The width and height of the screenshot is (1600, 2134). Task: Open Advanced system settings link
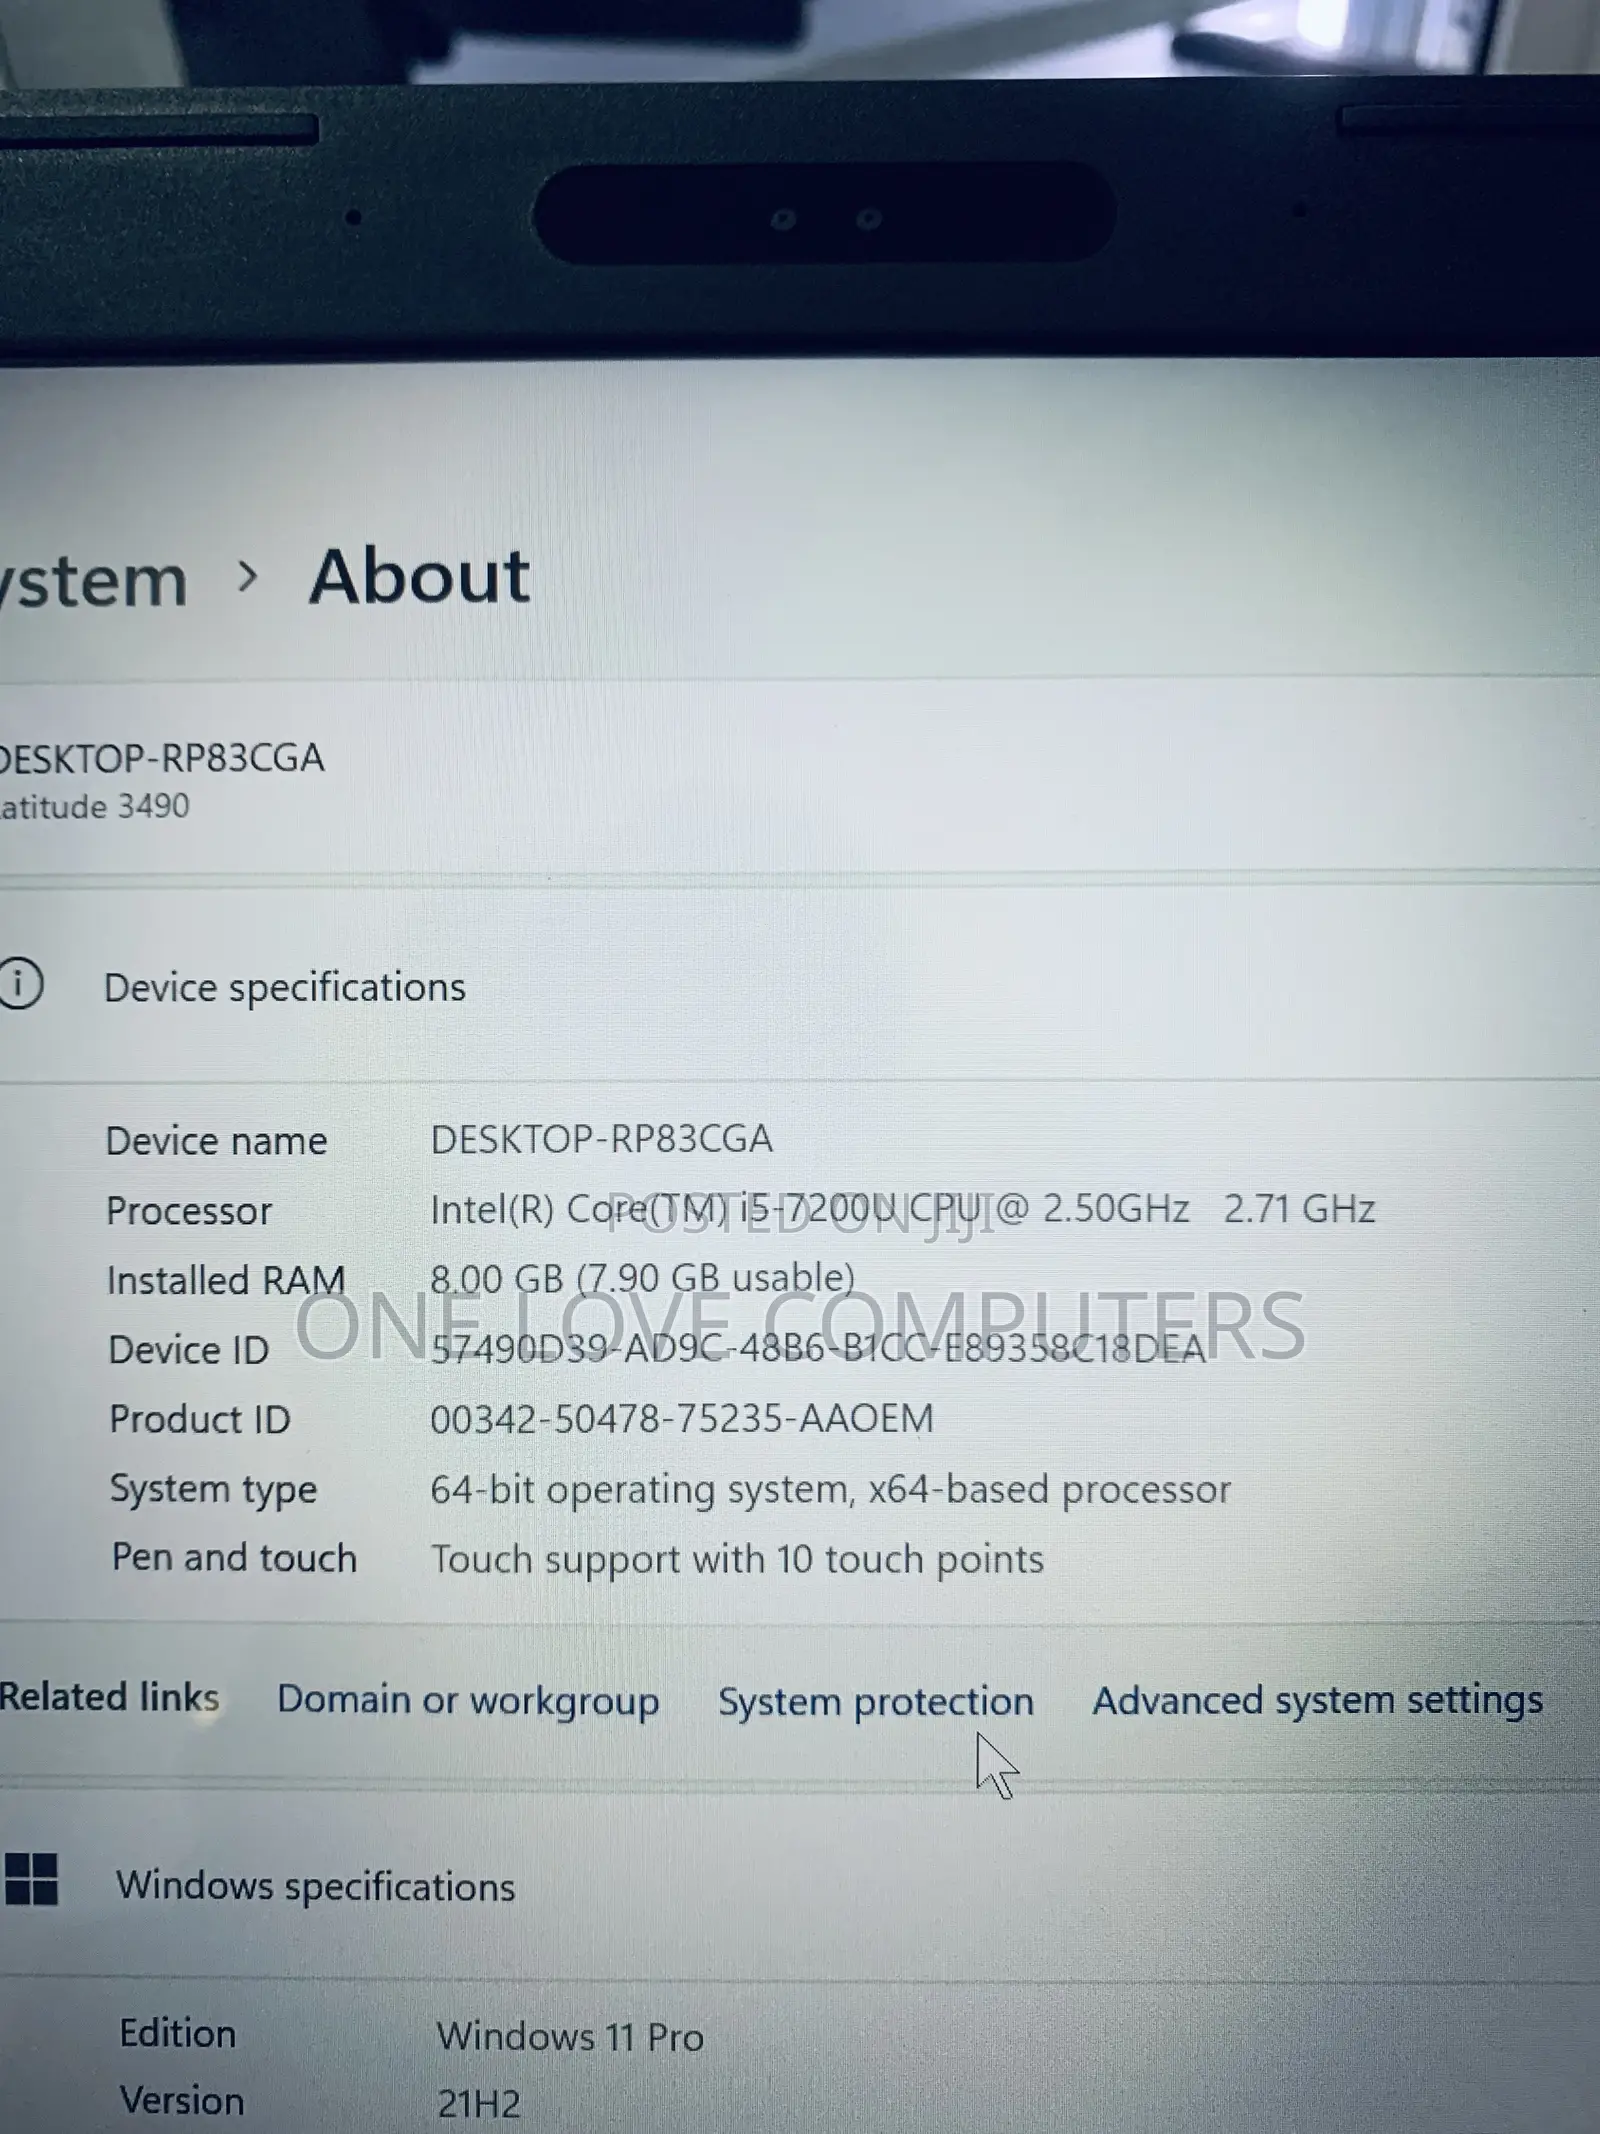(1317, 1700)
